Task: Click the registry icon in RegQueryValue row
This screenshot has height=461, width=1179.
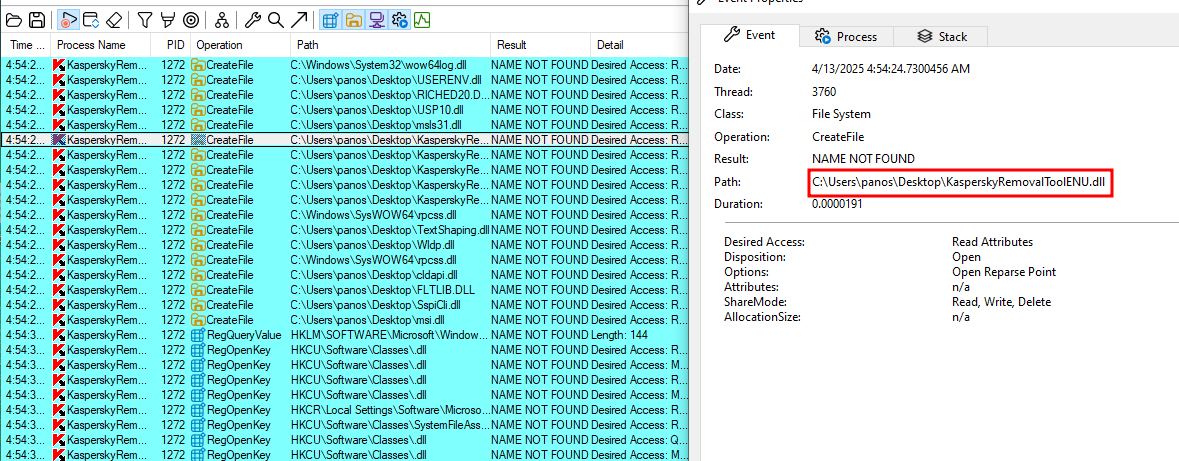Action: (x=199, y=335)
